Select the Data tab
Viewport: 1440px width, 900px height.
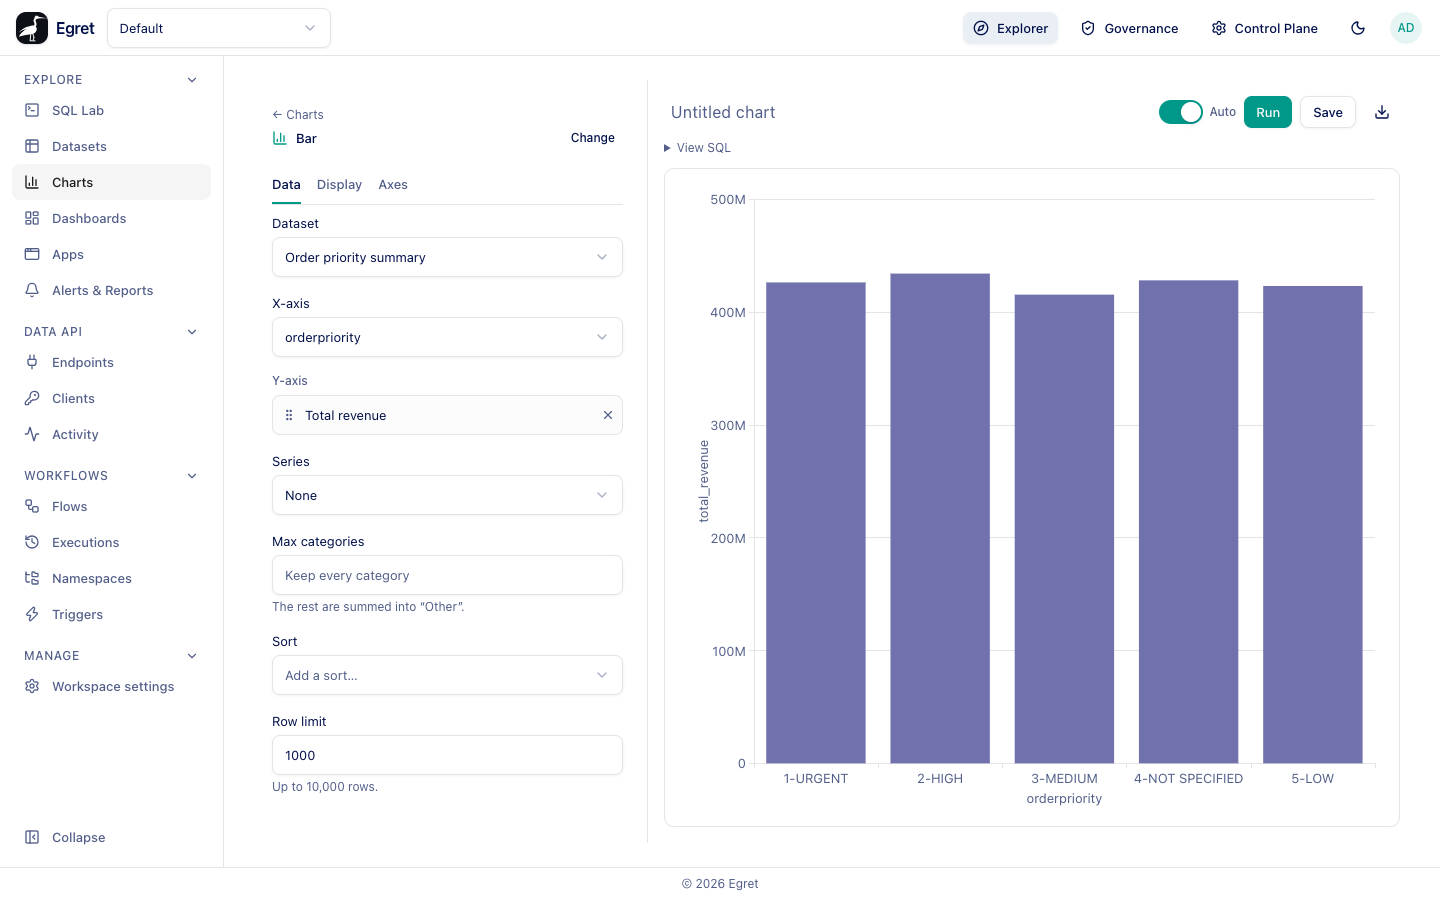click(286, 185)
